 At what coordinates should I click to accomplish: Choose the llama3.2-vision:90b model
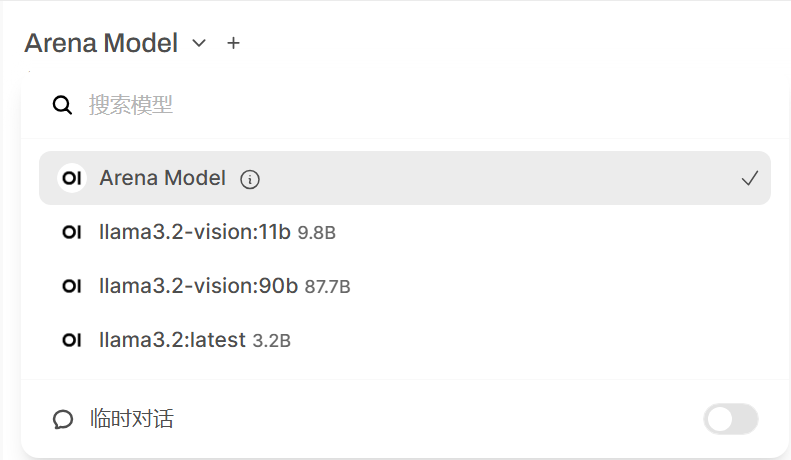pos(199,286)
